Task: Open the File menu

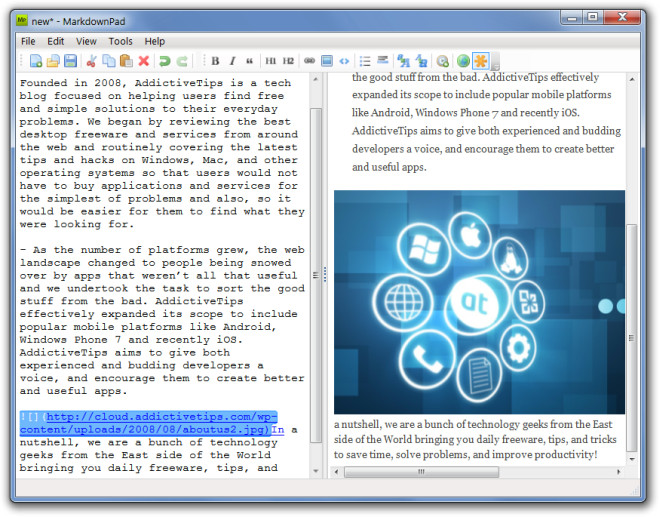Action: pos(28,41)
